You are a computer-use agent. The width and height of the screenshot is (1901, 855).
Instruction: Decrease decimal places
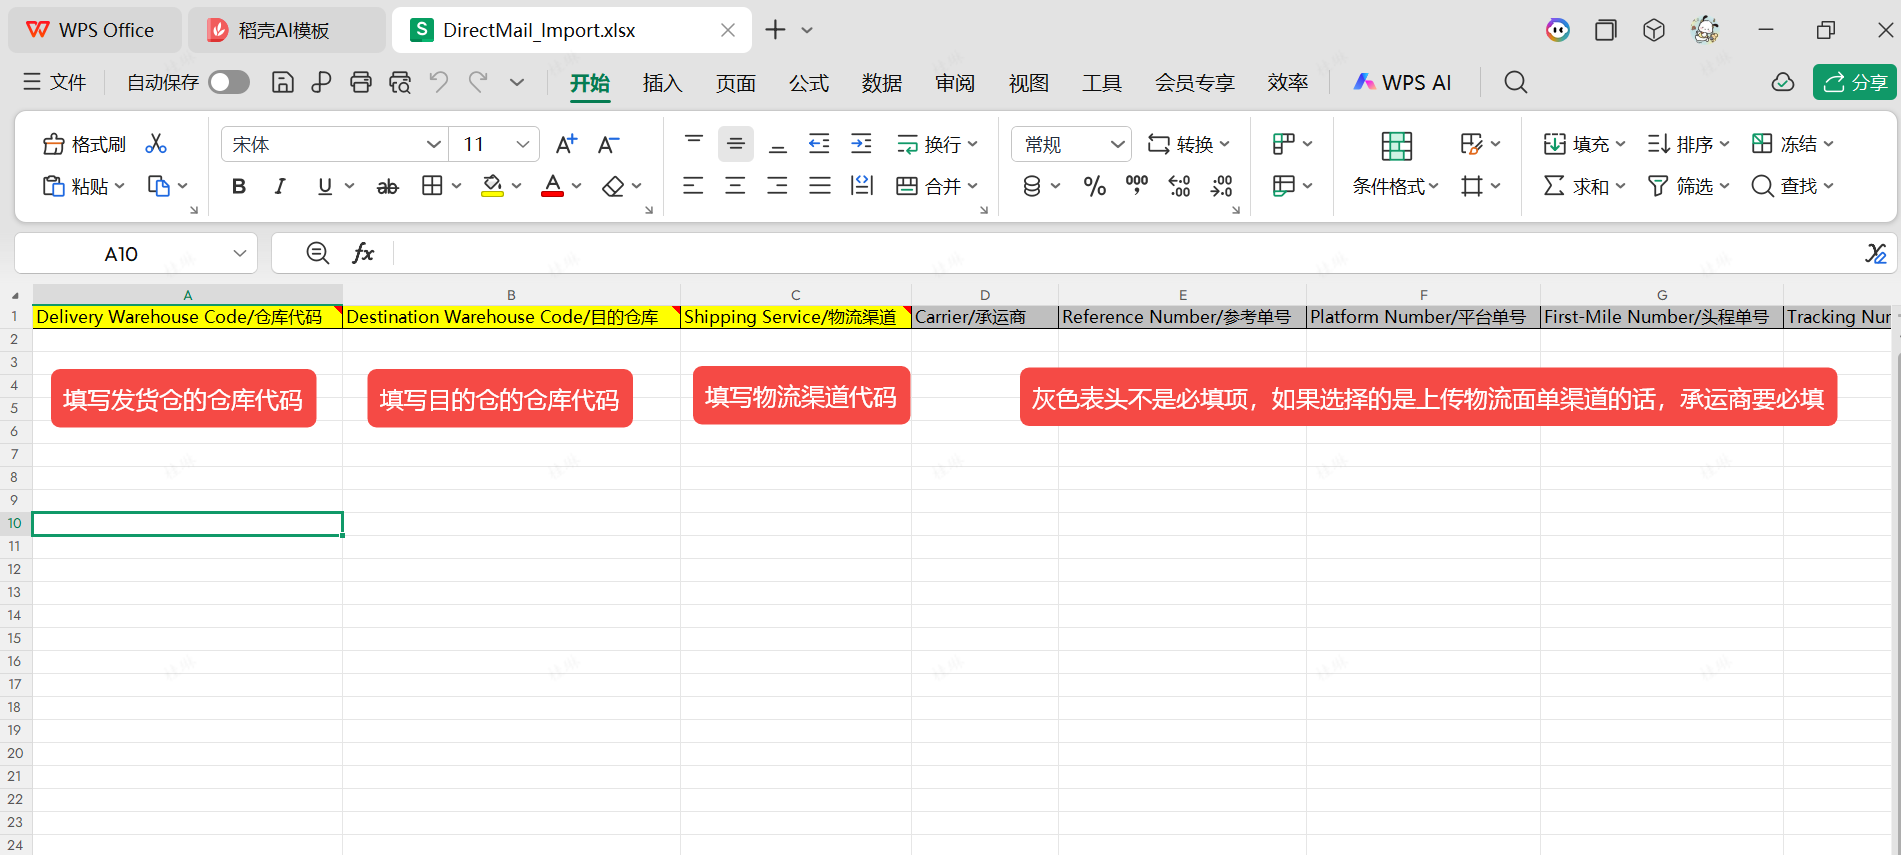click(1222, 186)
